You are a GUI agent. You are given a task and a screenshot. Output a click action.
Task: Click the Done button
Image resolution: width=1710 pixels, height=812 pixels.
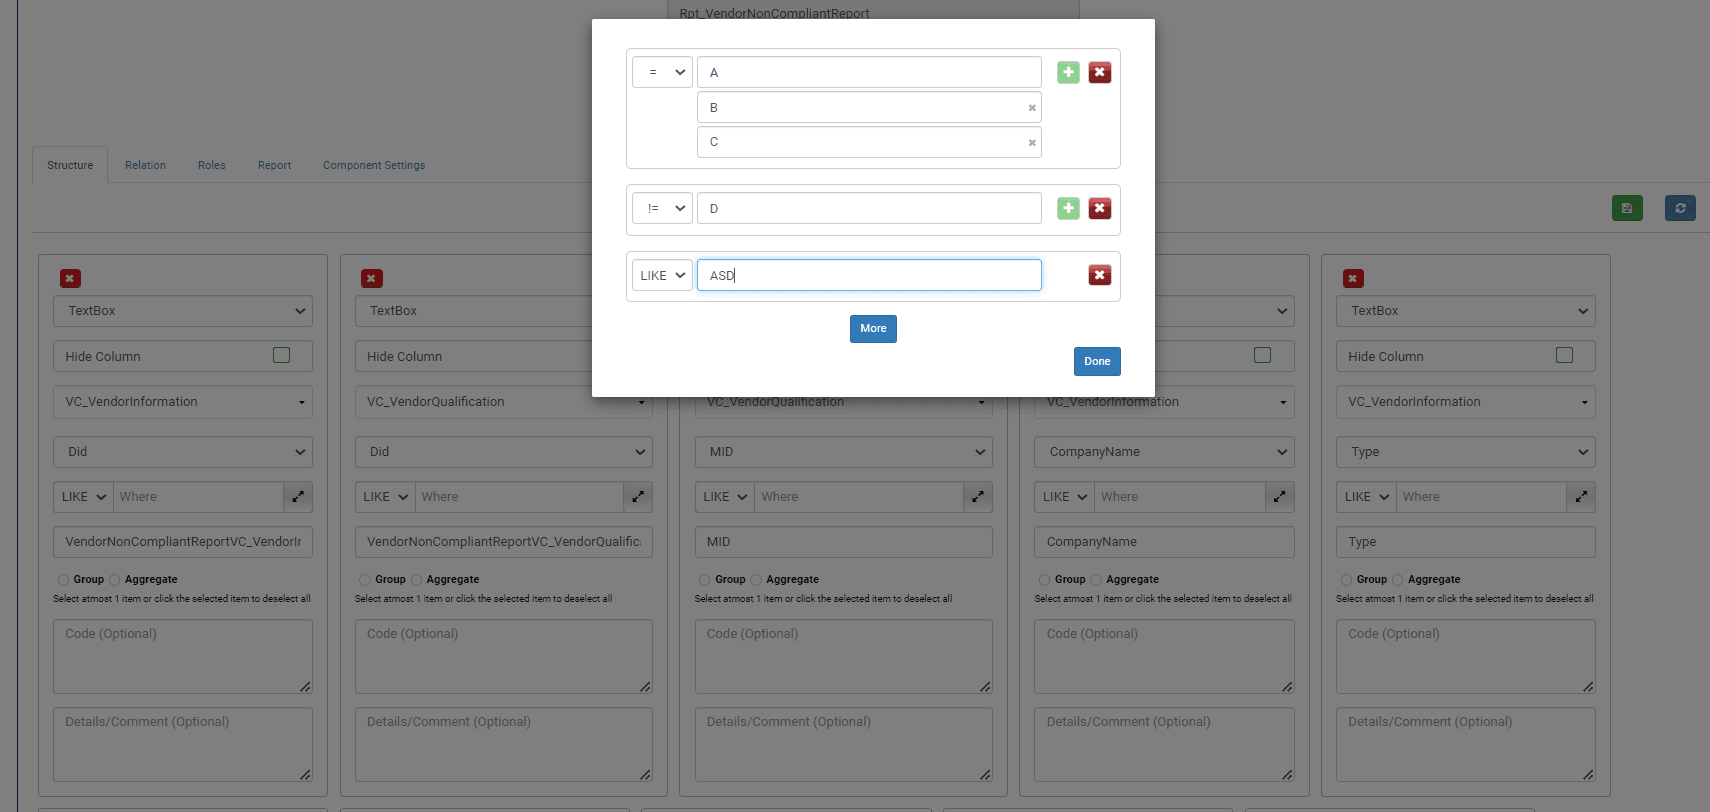pos(1097,362)
